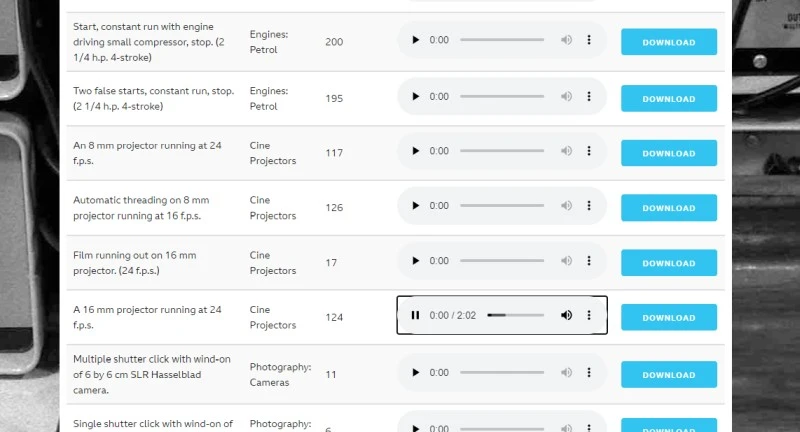
Task: Open more options for Hasselblad camera player
Action: tap(589, 373)
